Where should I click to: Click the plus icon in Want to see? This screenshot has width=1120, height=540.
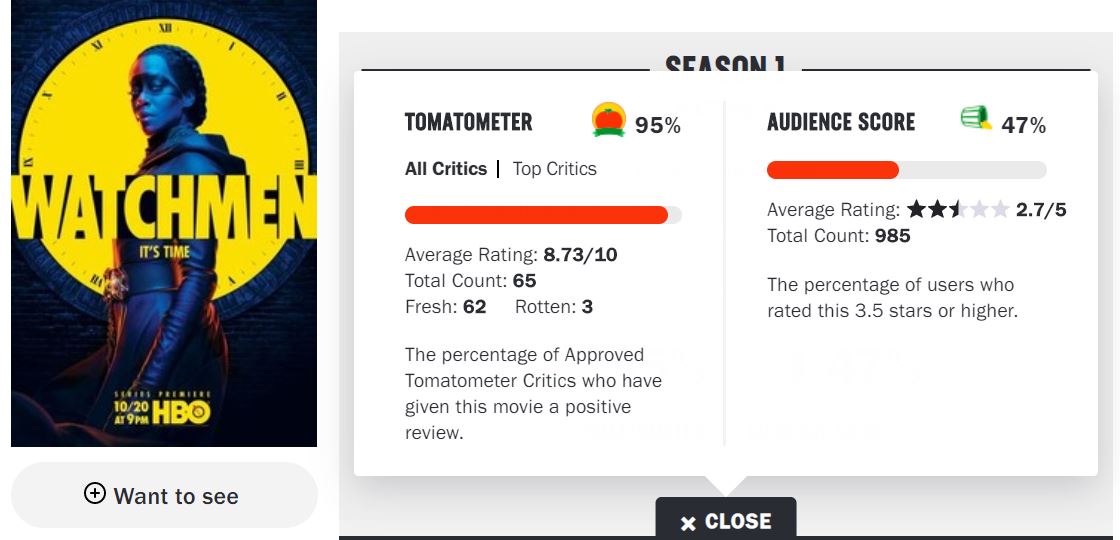(x=95, y=493)
